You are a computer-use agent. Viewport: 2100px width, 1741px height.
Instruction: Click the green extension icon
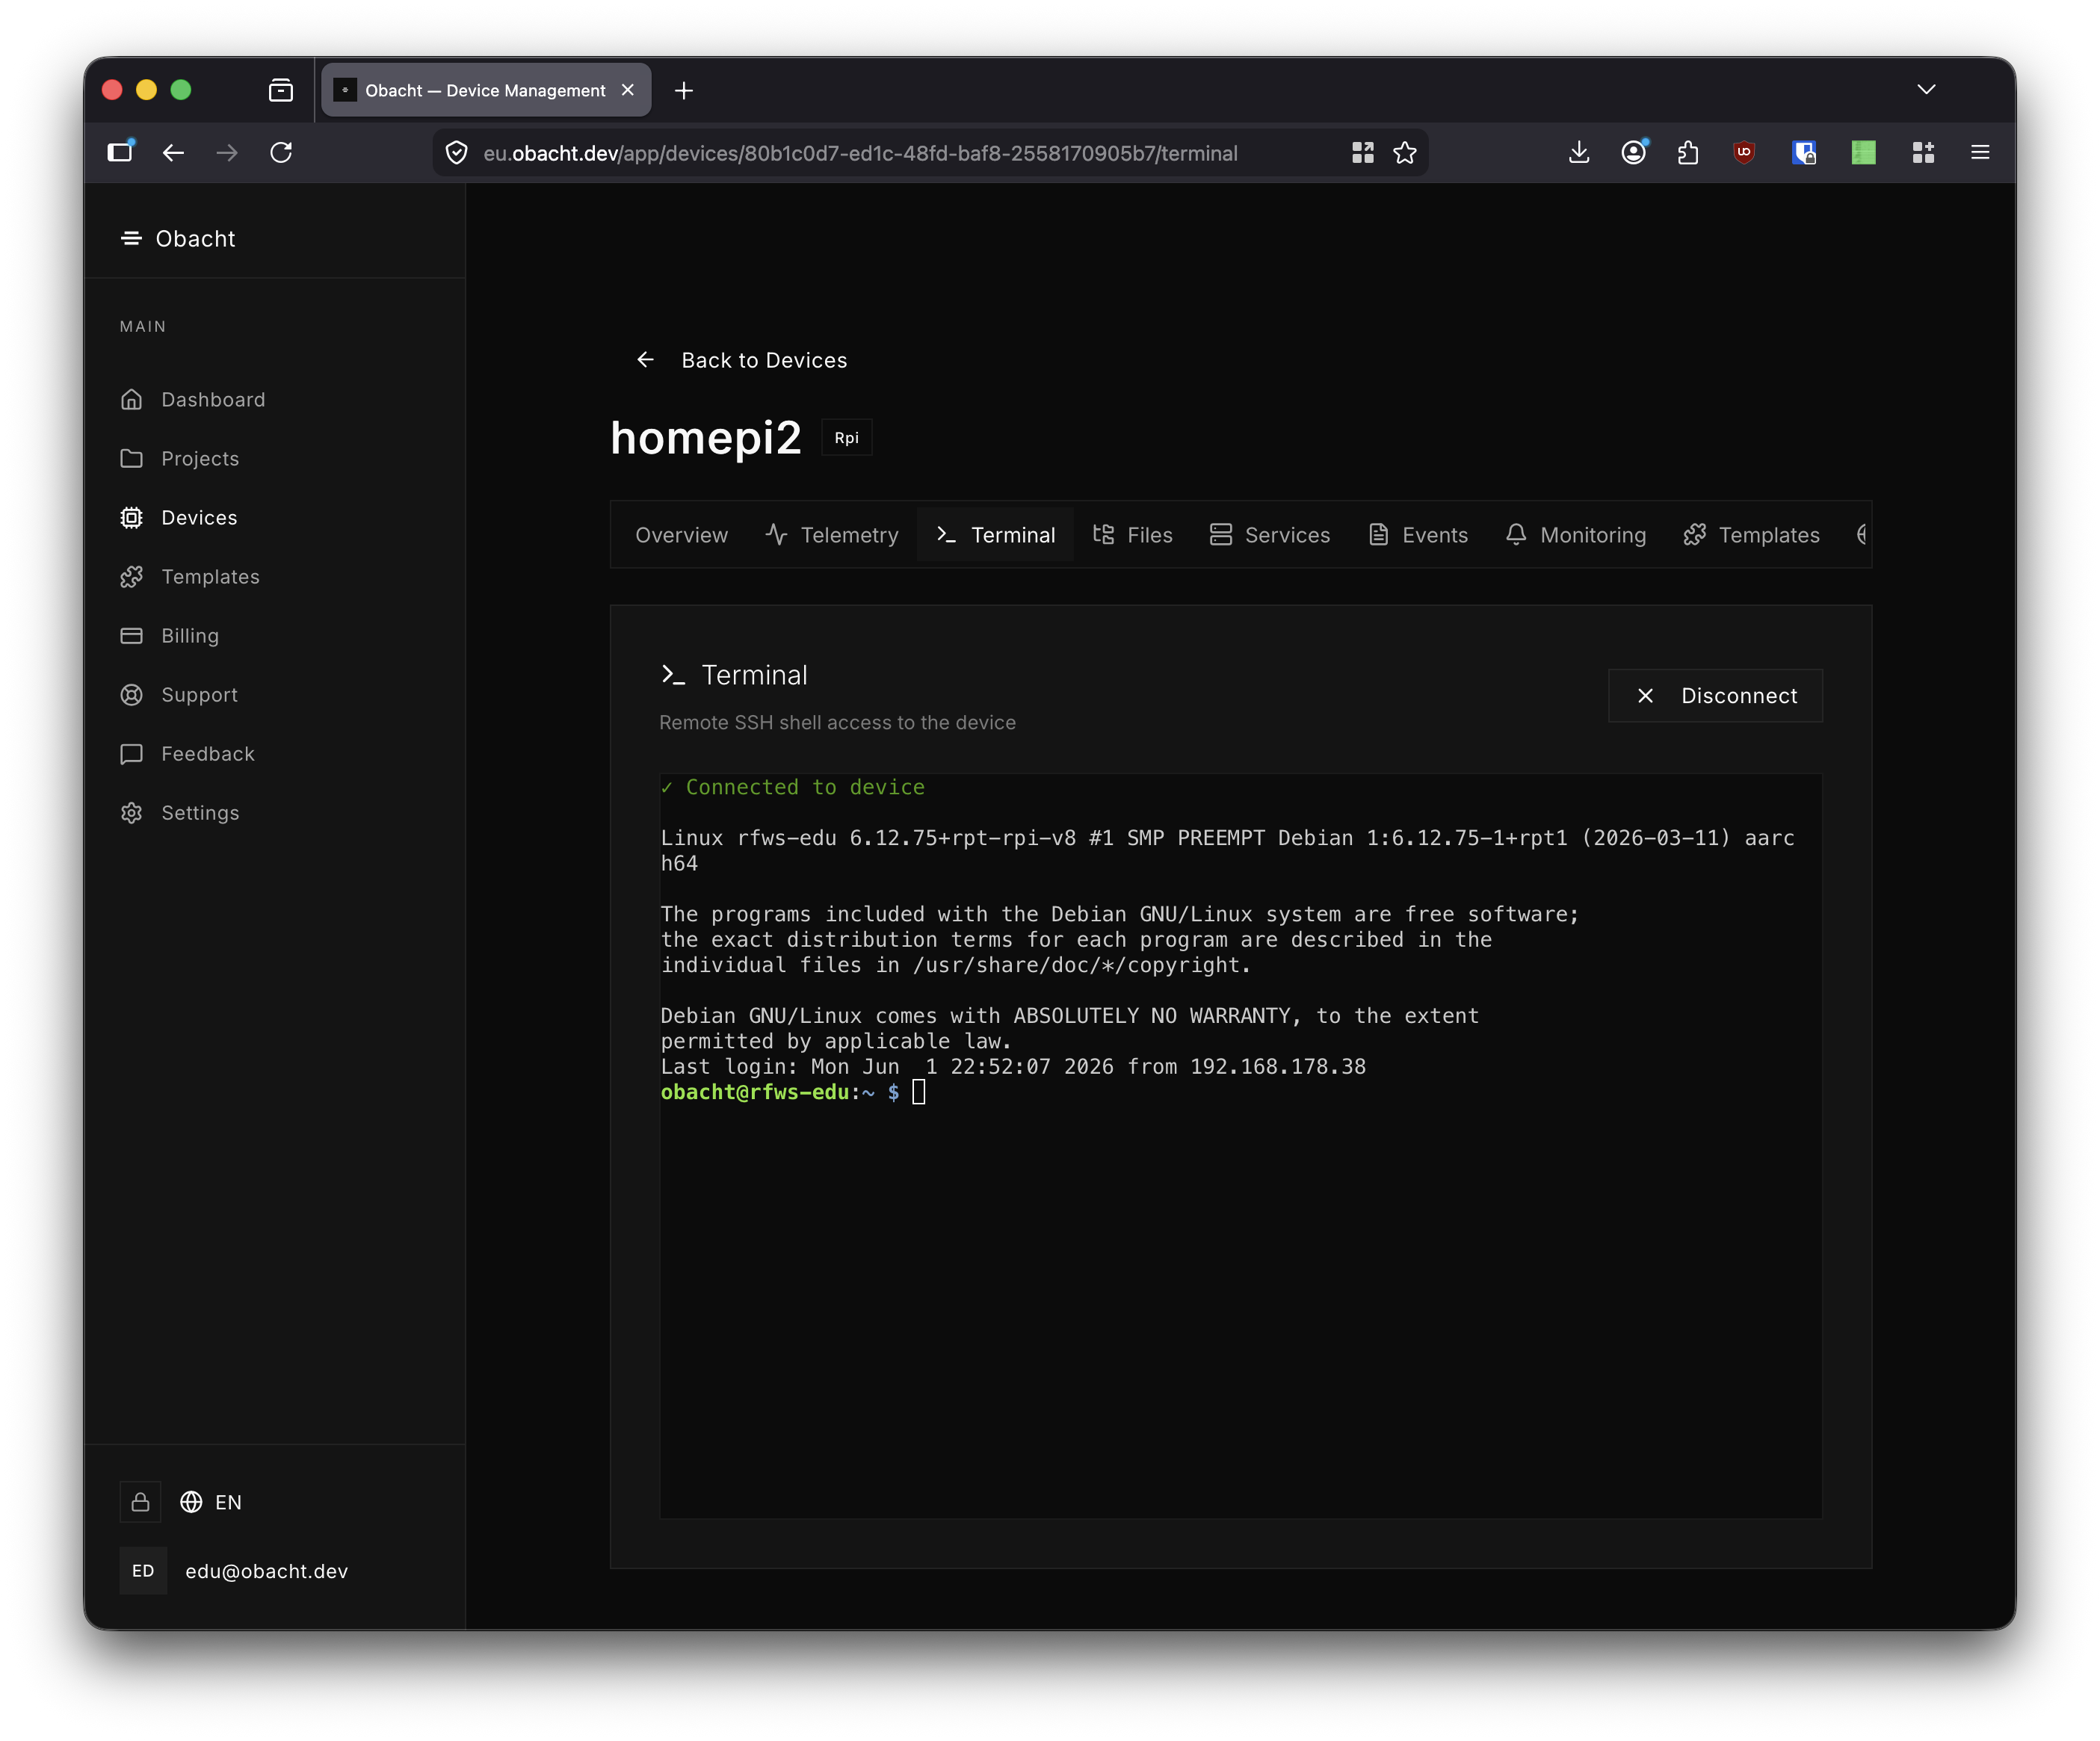tap(1863, 152)
